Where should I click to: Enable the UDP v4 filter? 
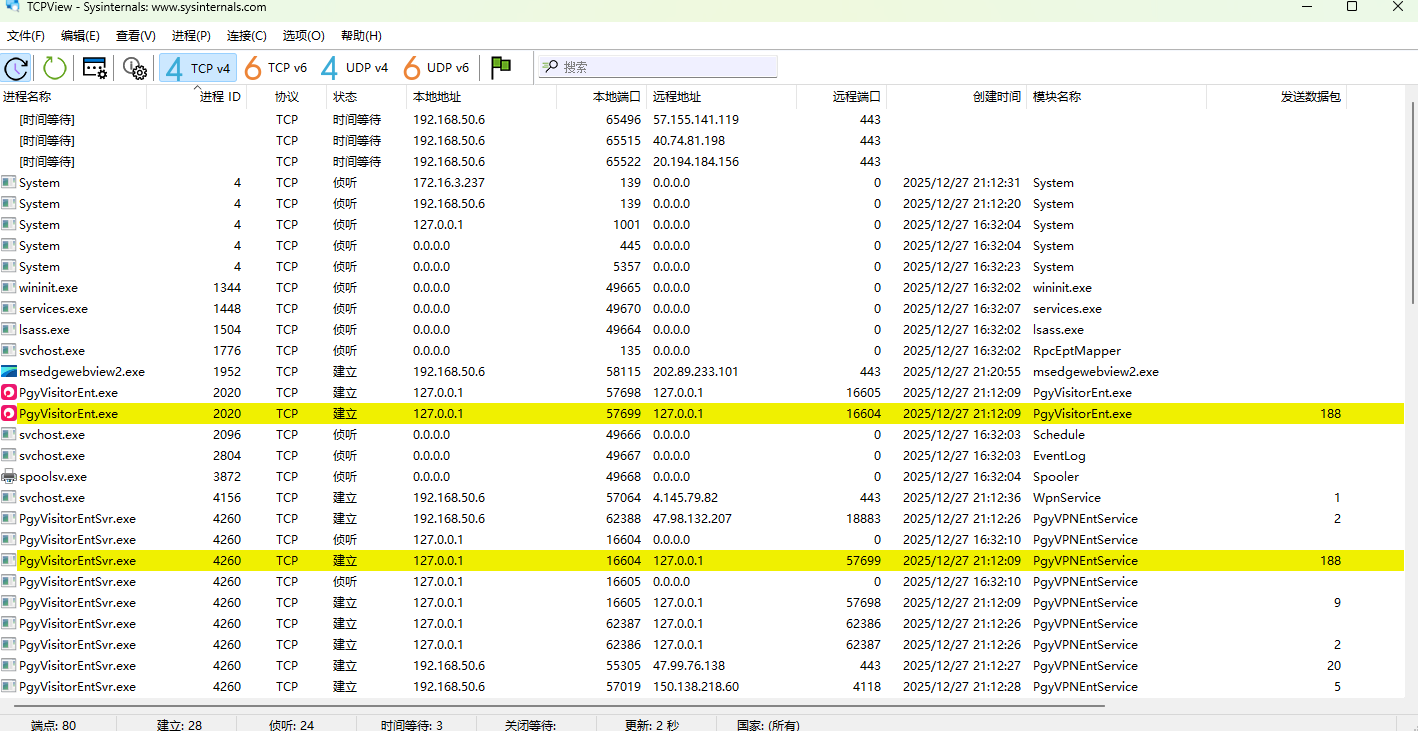coord(354,68)
